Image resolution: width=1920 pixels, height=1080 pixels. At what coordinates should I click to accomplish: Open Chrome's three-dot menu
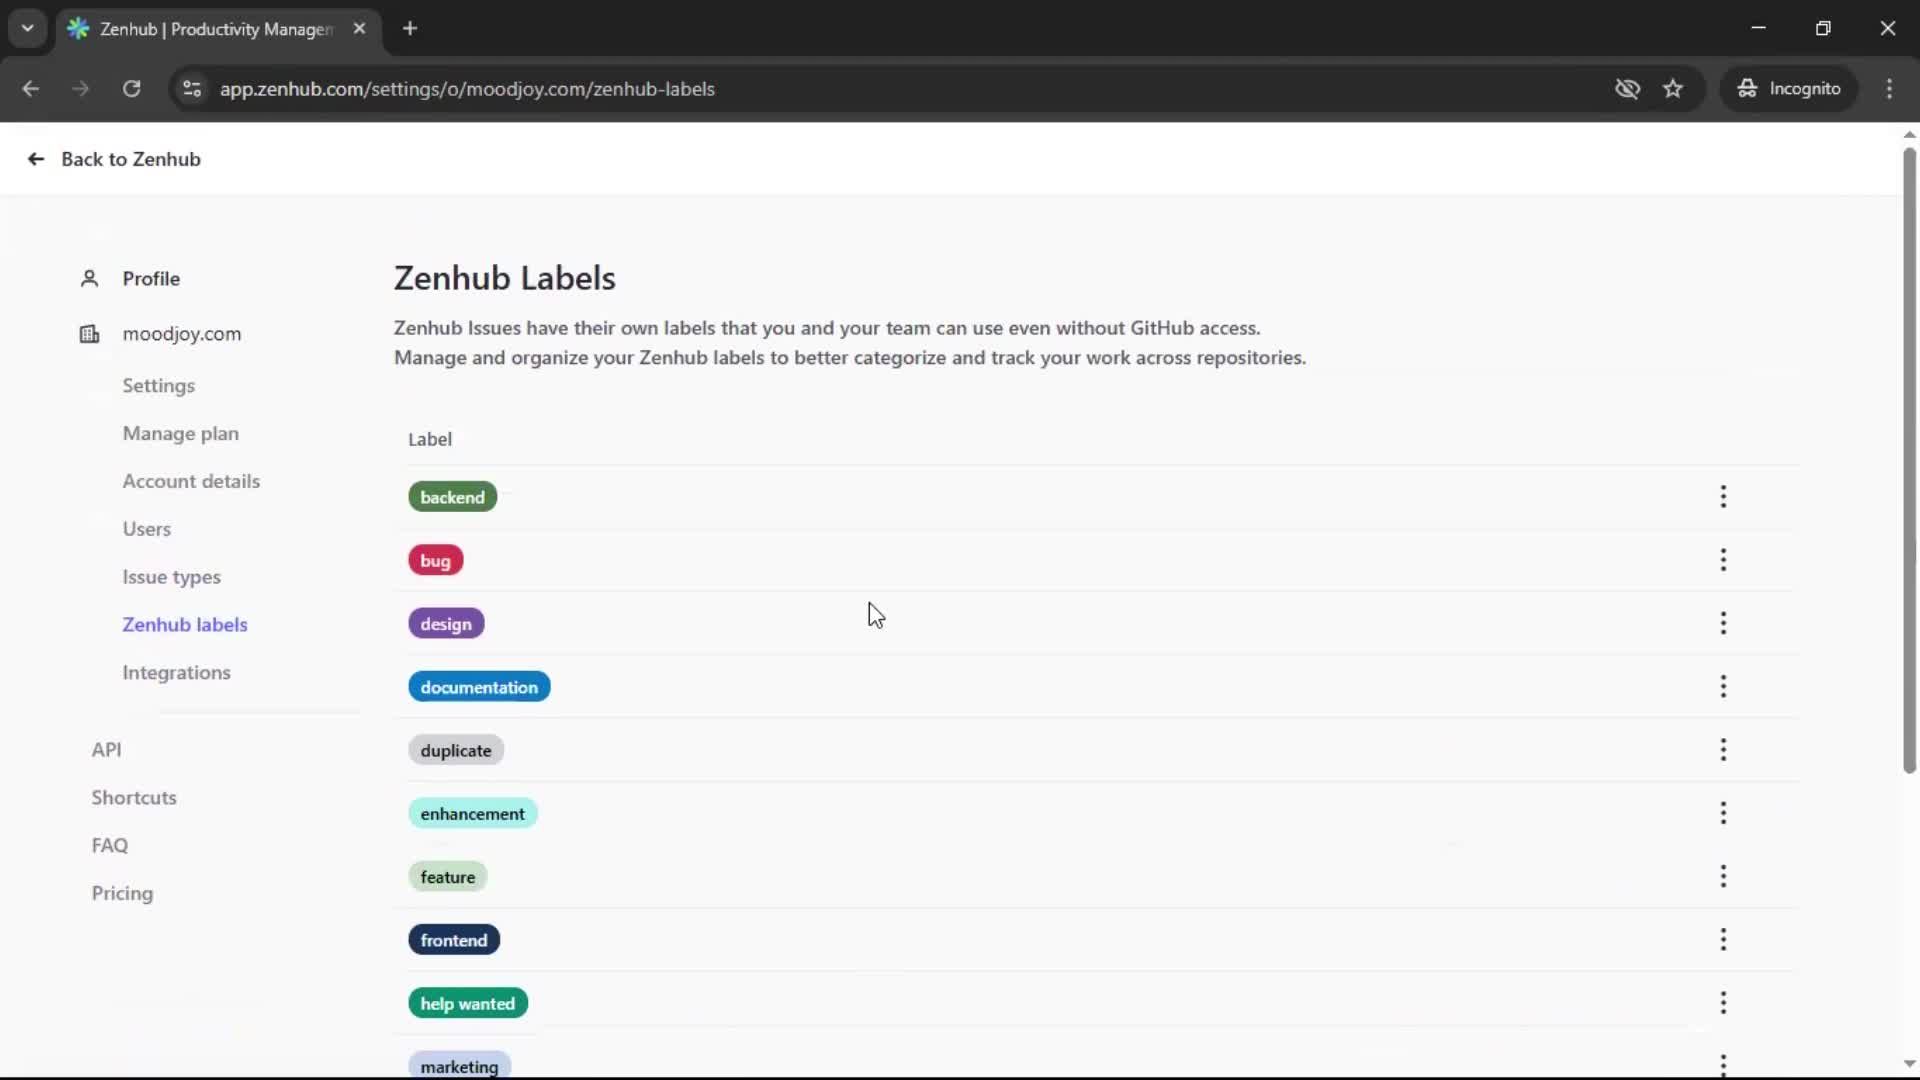1890,89
